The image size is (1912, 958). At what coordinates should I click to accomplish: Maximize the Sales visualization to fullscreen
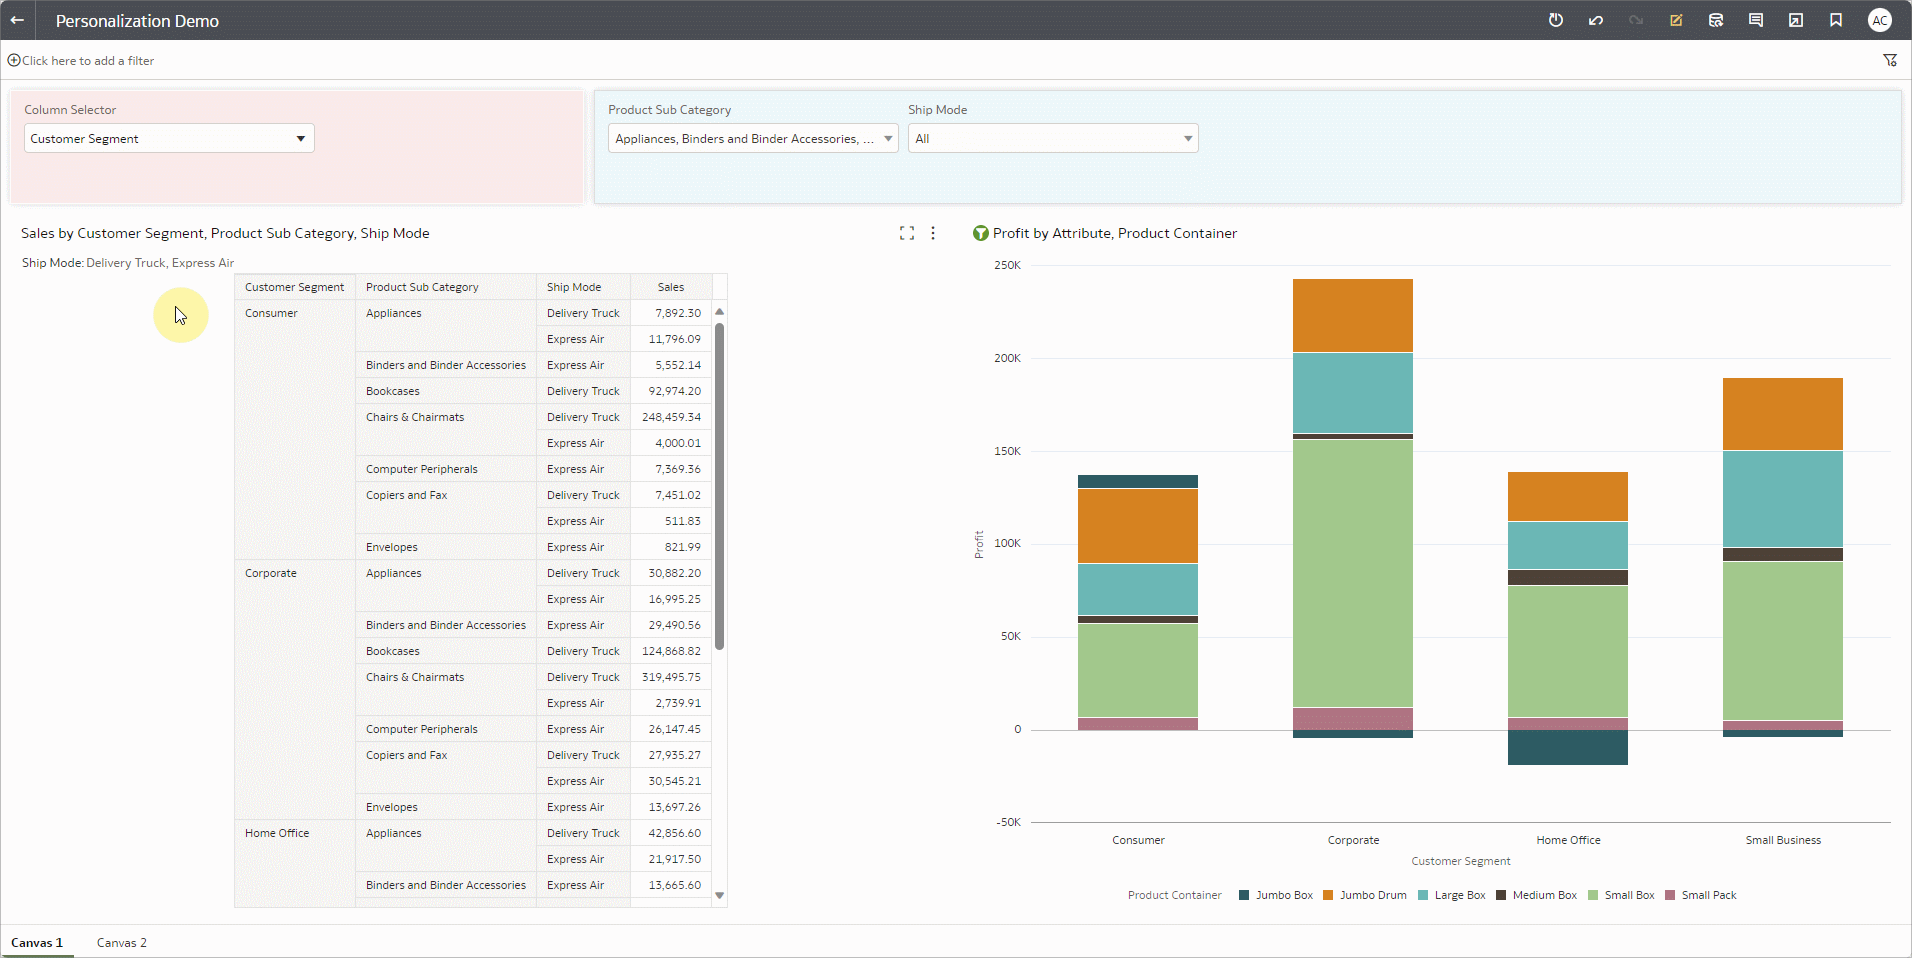click(x=906, y=233)
